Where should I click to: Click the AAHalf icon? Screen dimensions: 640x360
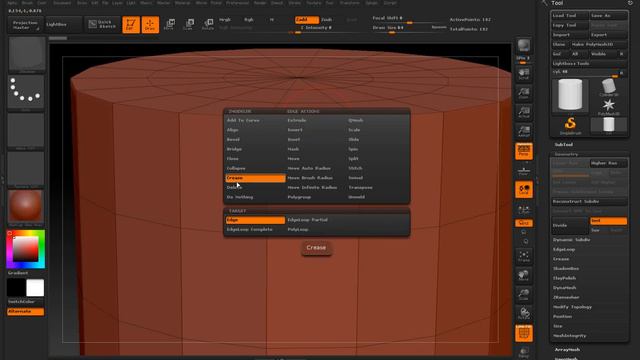point(524,131)
